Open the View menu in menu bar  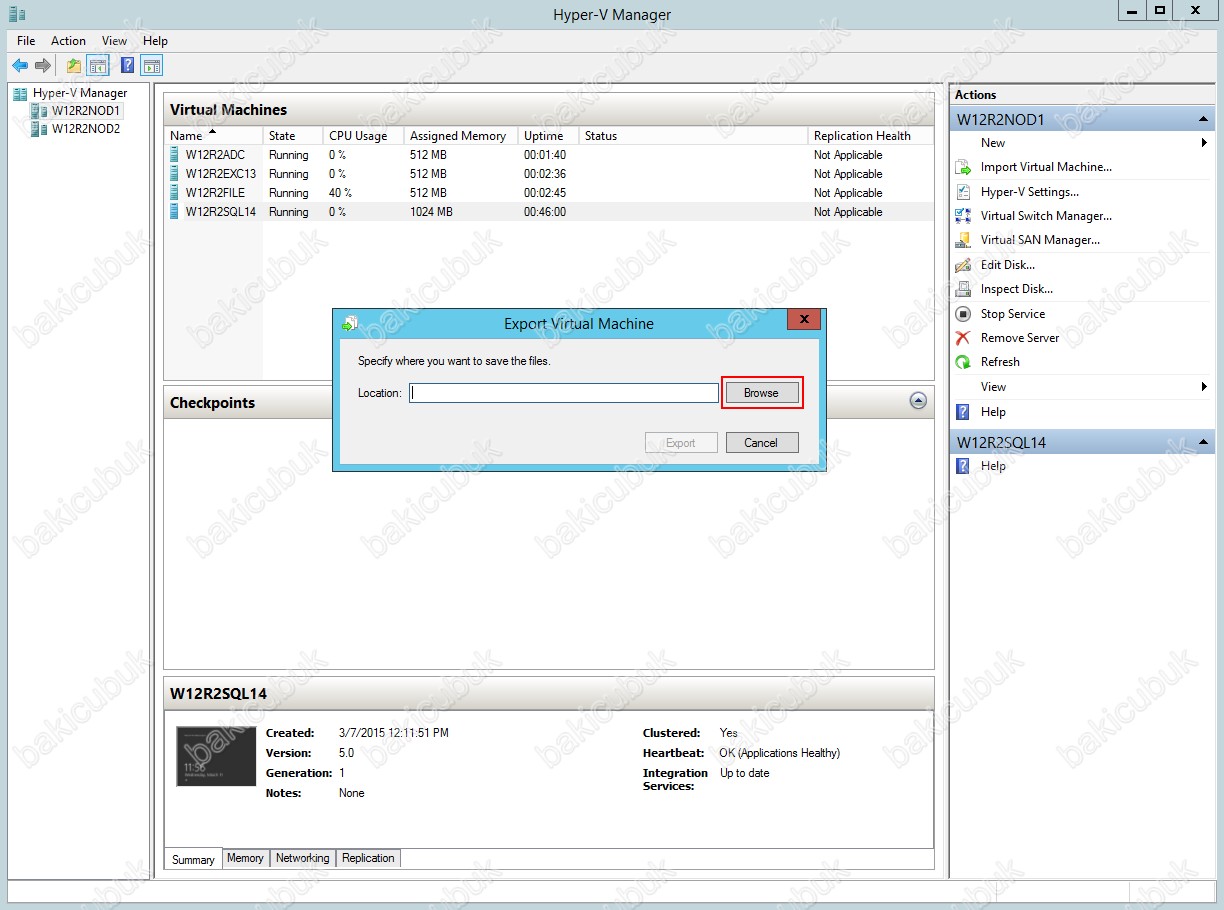(114, 41)
